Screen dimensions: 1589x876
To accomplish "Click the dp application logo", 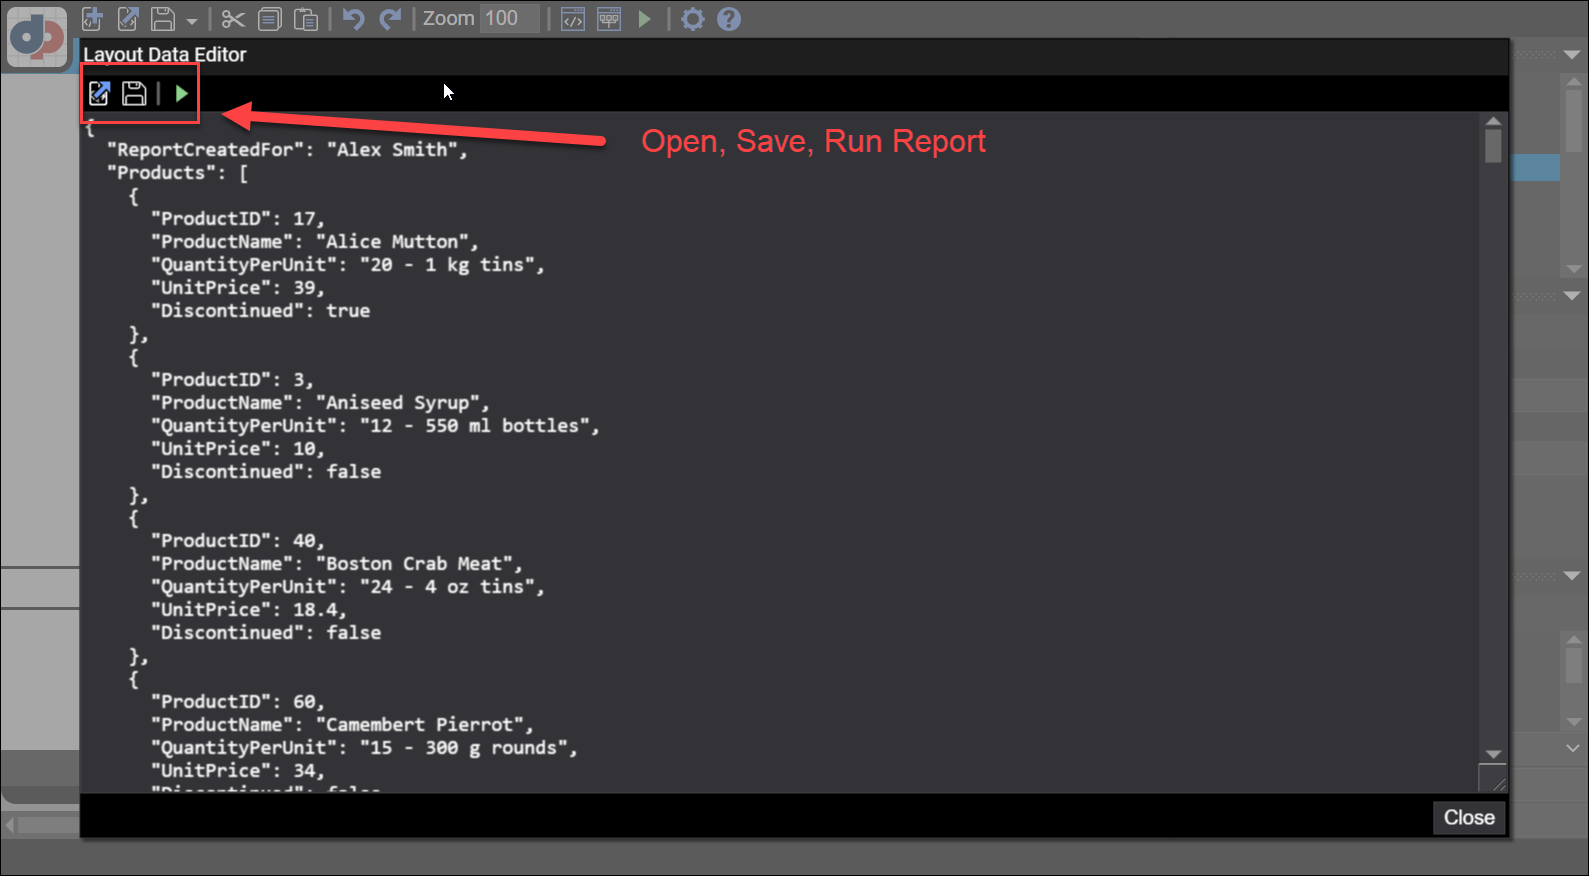I will [x=37, y=37].
